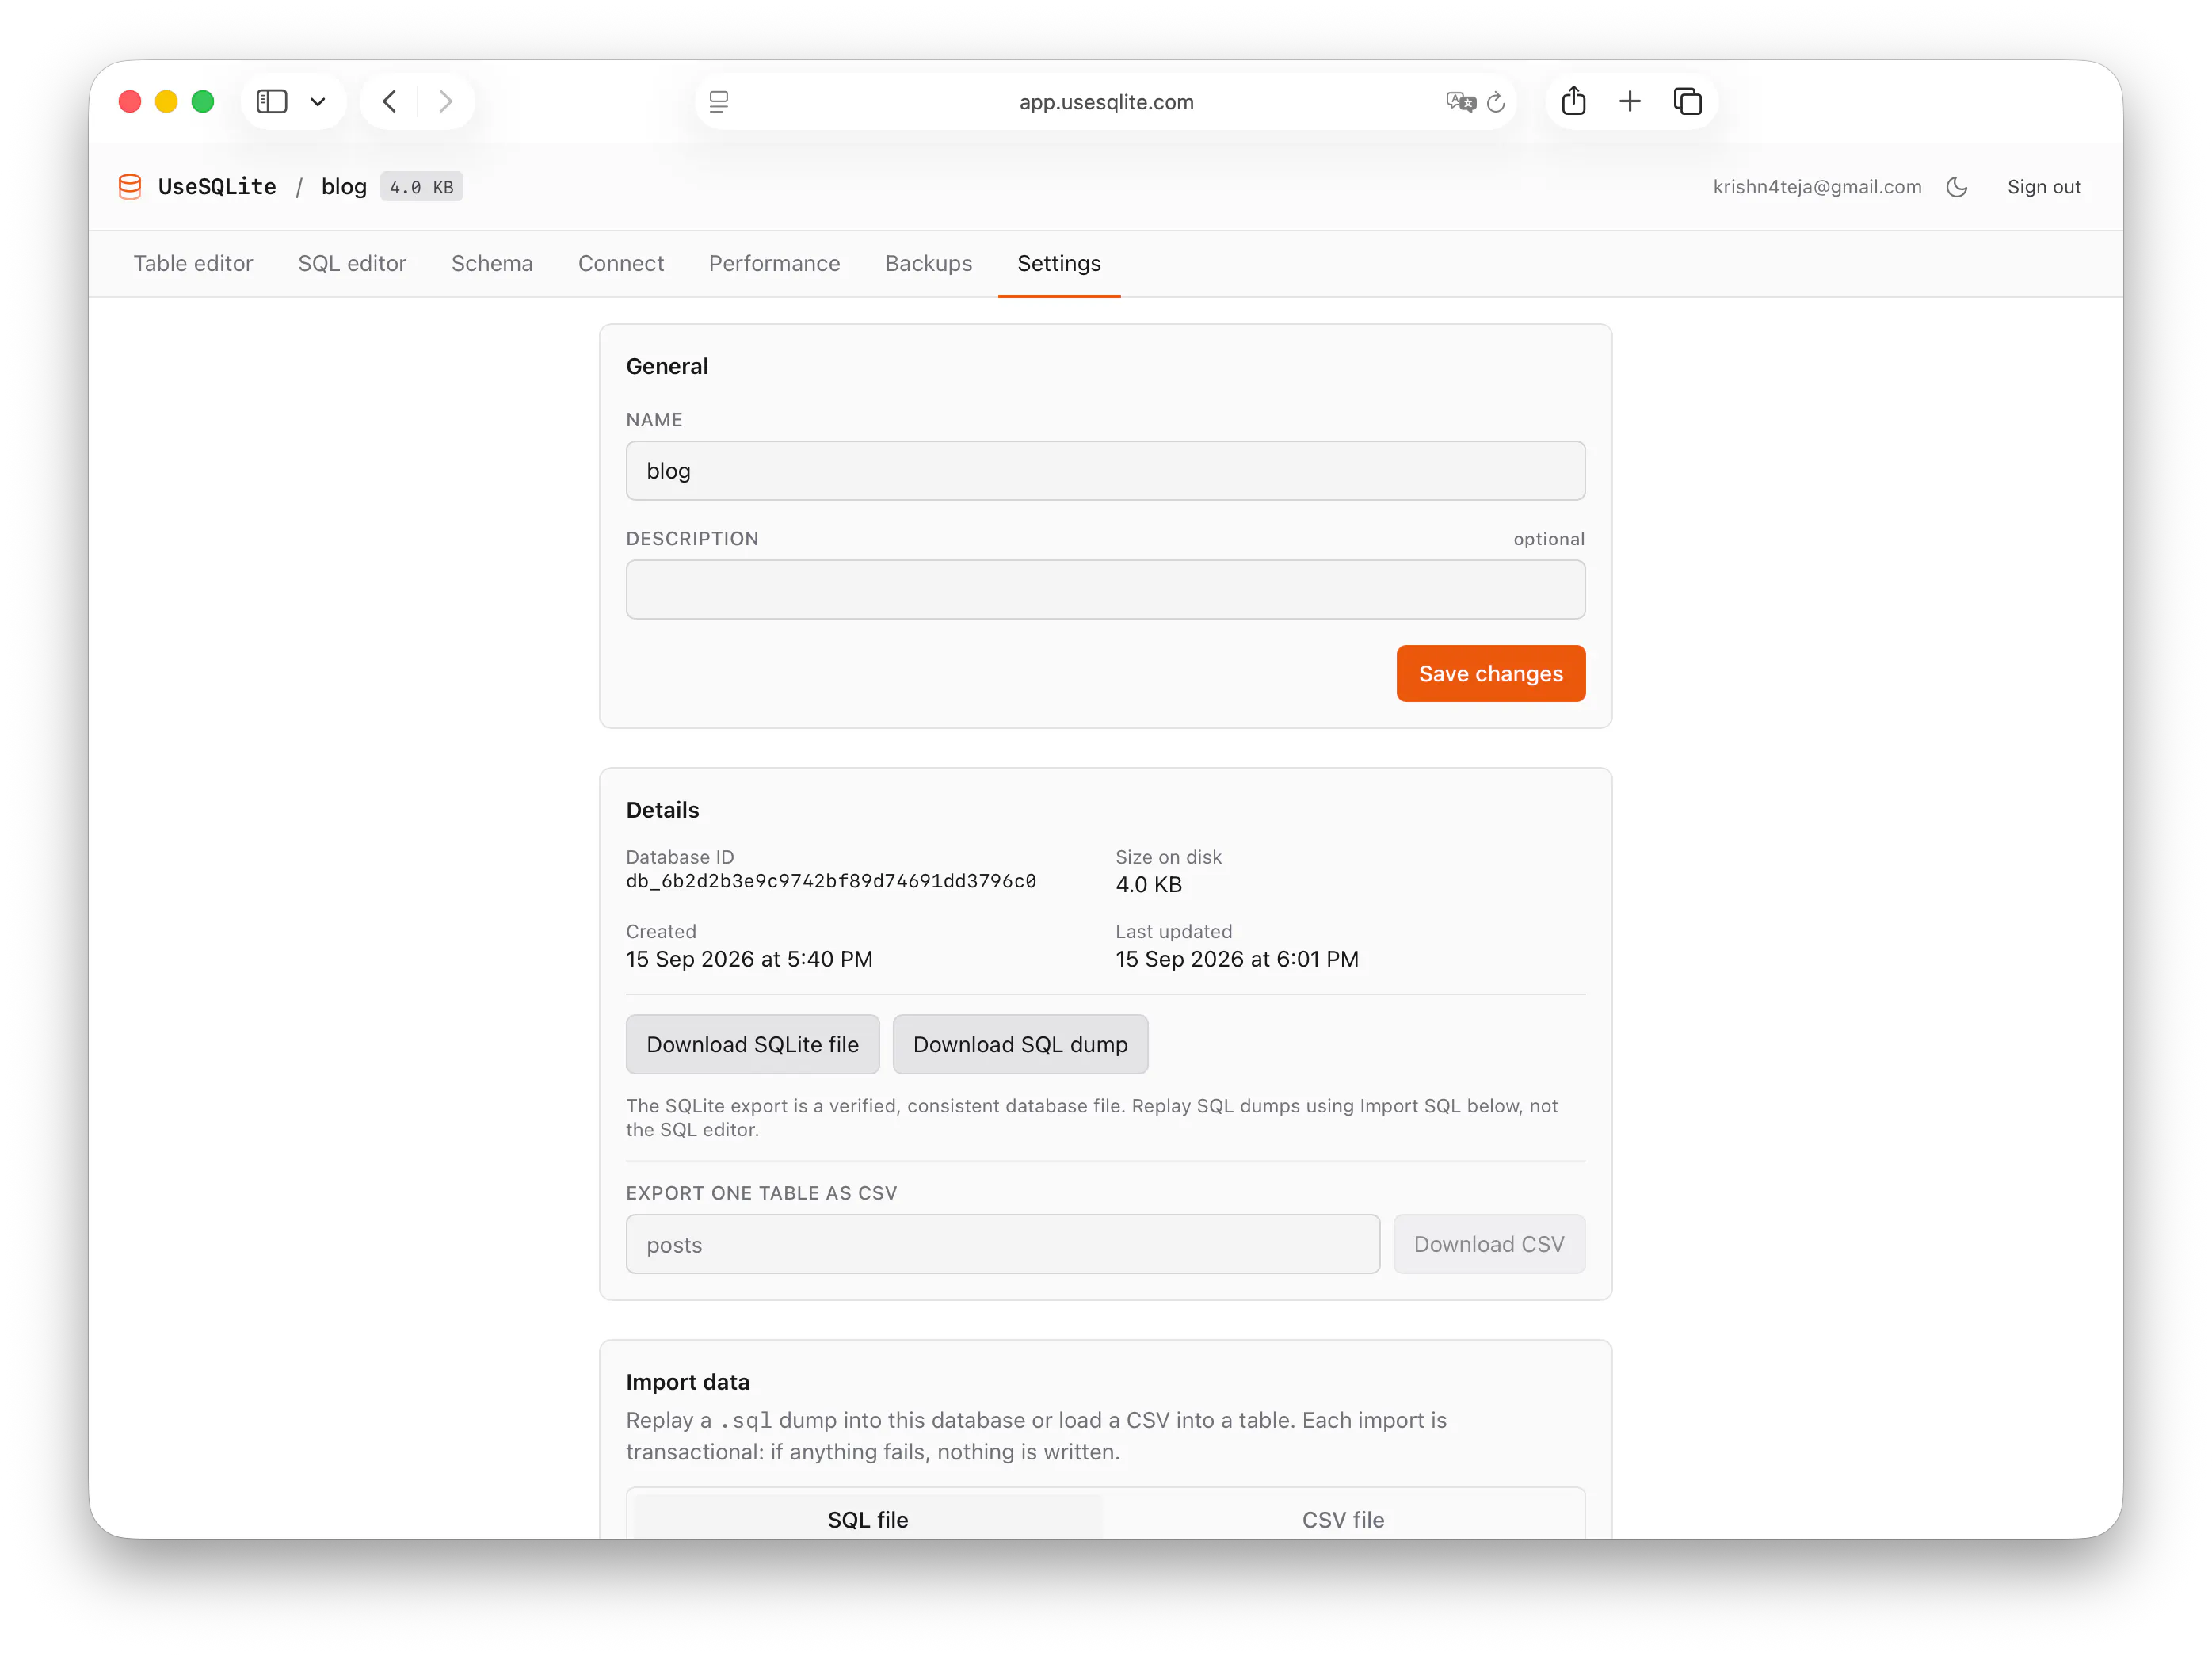Download the SQL dump

(x=1020, y=1044)
